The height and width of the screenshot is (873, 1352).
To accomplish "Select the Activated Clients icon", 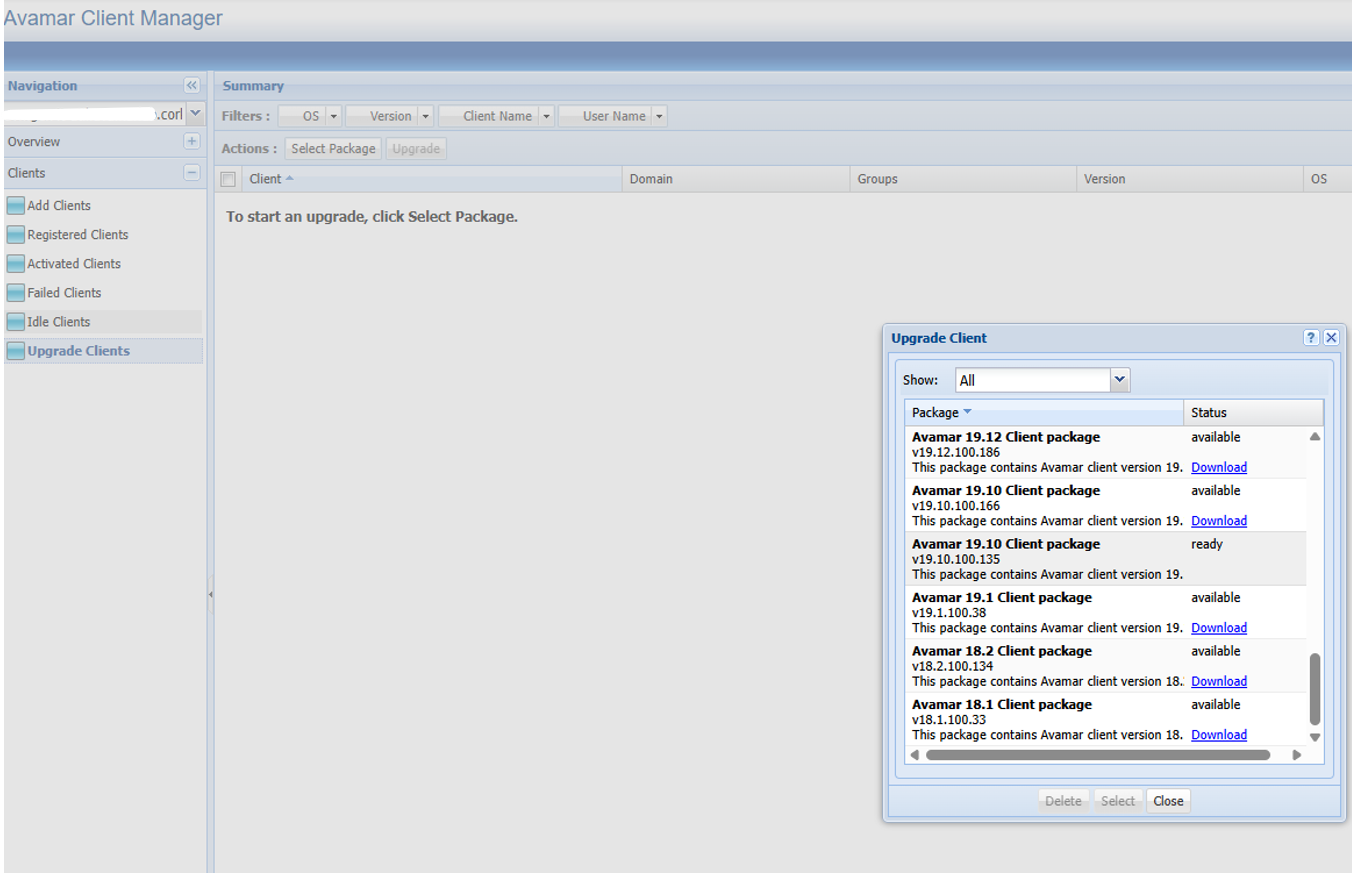I will tap(16, 263).
